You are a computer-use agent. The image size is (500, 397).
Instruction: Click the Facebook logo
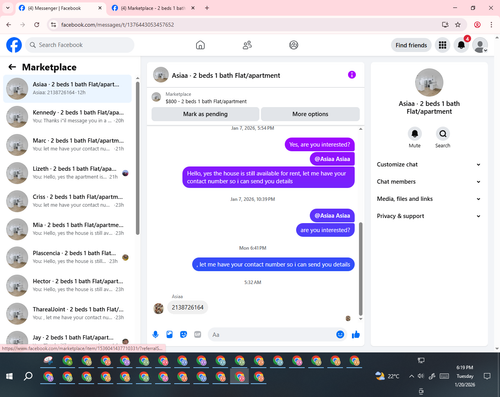tap(14, 45)
